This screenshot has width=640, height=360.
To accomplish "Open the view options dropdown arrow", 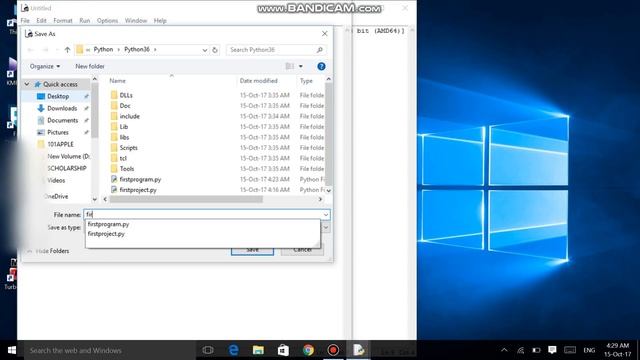I will point(301,66).
